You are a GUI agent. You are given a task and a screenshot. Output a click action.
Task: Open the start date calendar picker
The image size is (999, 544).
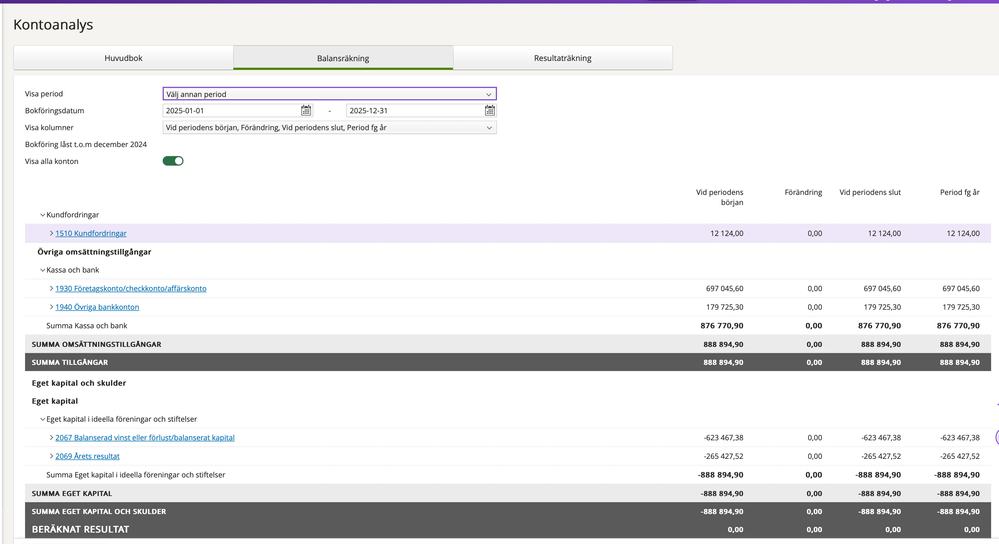306,111
